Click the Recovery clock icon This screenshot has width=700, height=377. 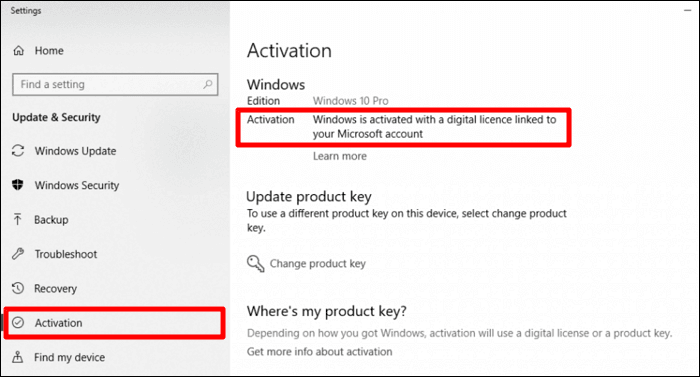(18, 288)
